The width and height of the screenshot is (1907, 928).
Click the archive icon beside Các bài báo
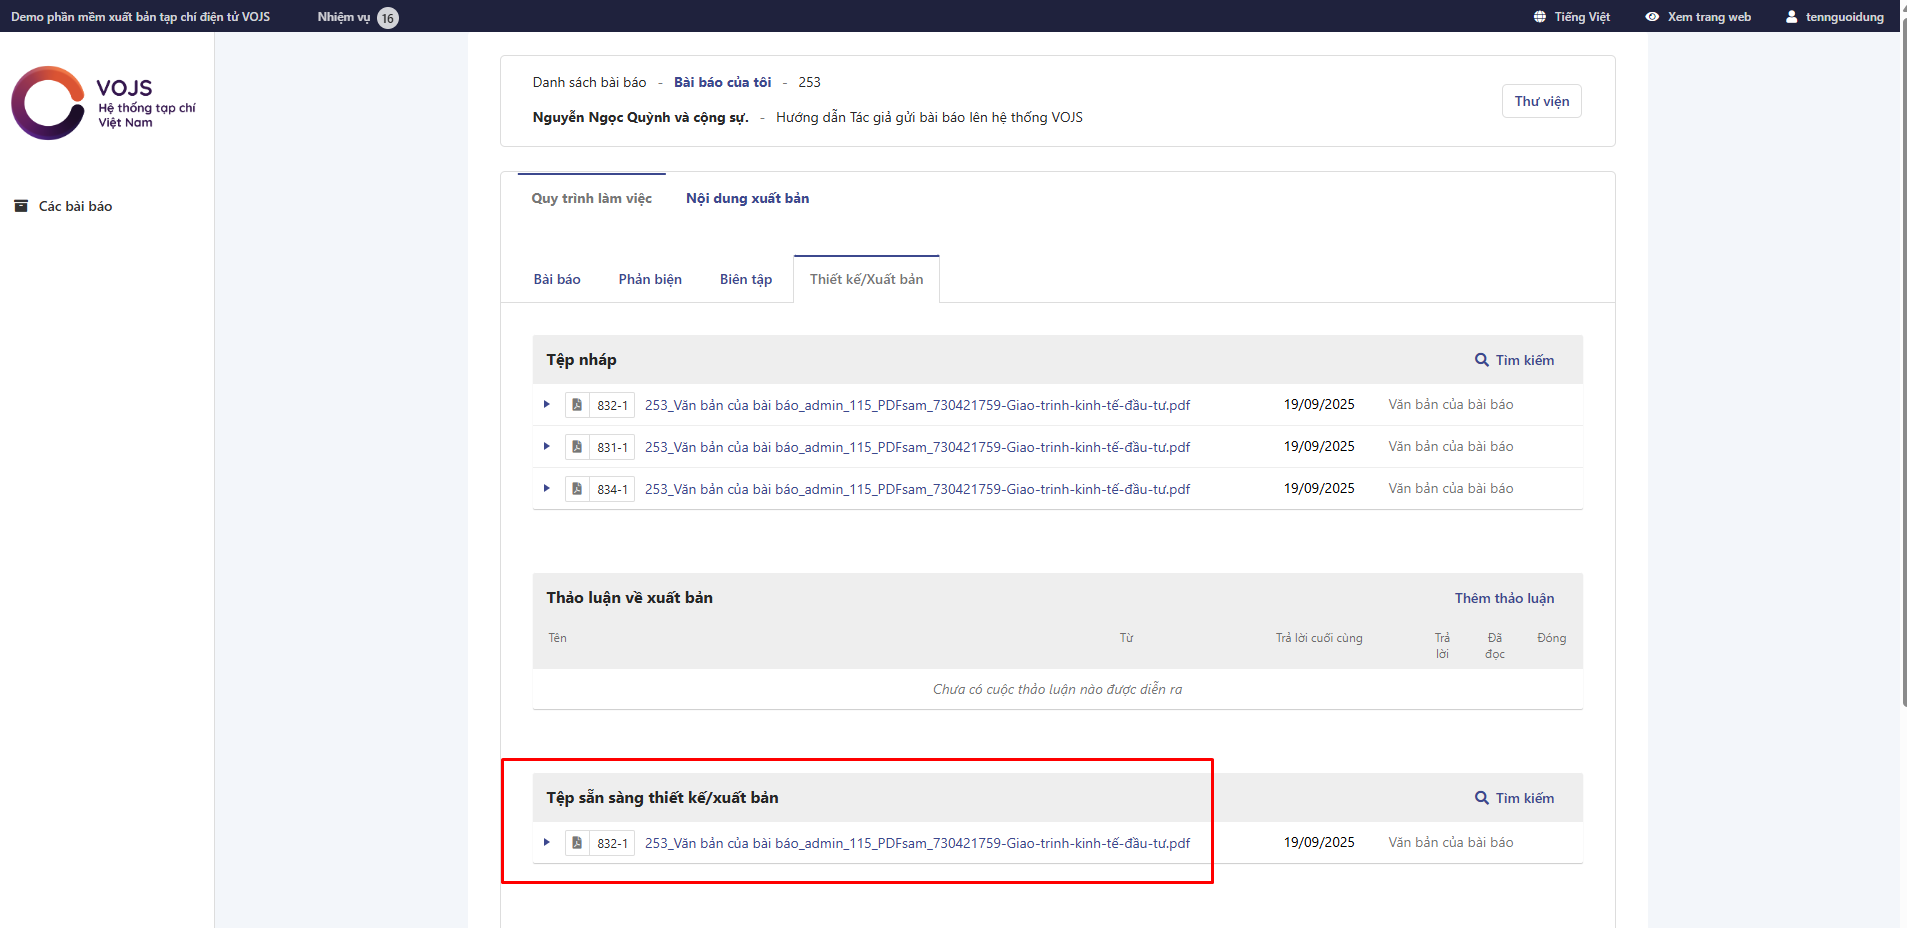pyautogui.click(x=20, y=206)
